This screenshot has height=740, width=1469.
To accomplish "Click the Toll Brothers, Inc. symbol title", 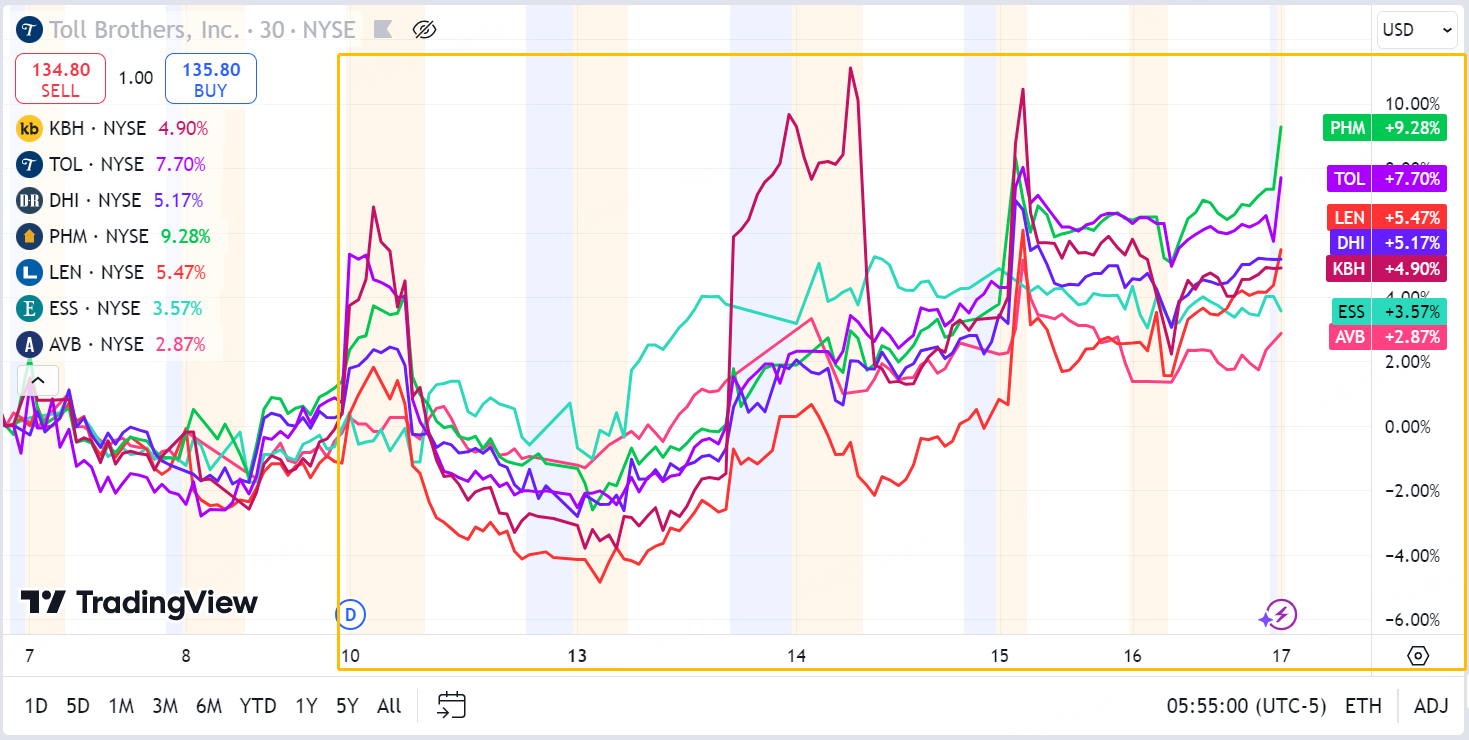I will pyautogui.click(x=145, y=29).
